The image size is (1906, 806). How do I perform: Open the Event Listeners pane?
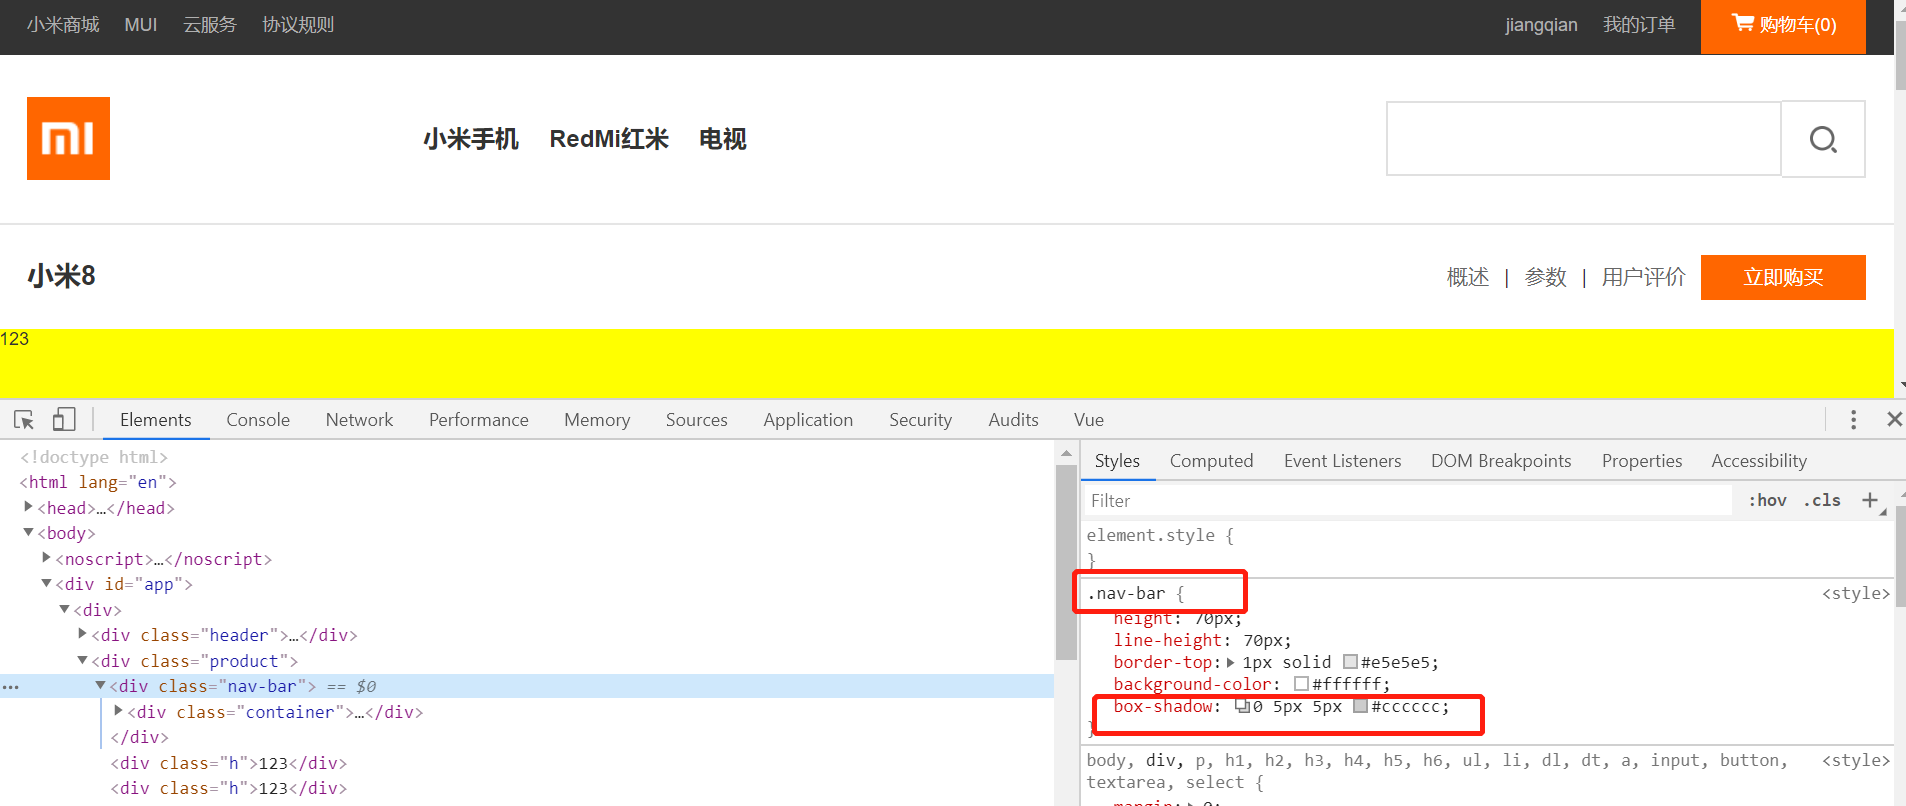1342,461
